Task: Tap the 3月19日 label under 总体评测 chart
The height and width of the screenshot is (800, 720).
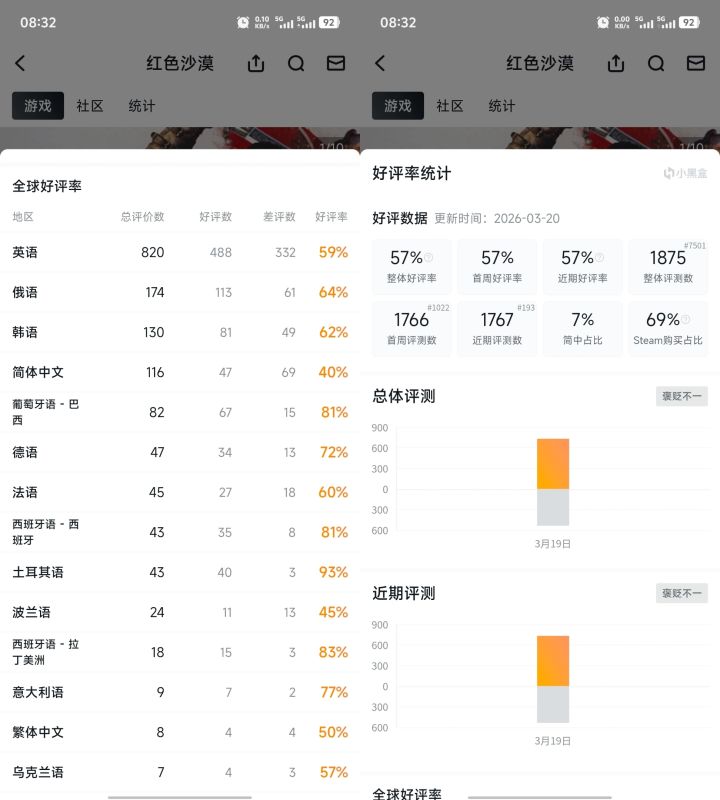Action: pyautogui.click(x=553, y=544)
